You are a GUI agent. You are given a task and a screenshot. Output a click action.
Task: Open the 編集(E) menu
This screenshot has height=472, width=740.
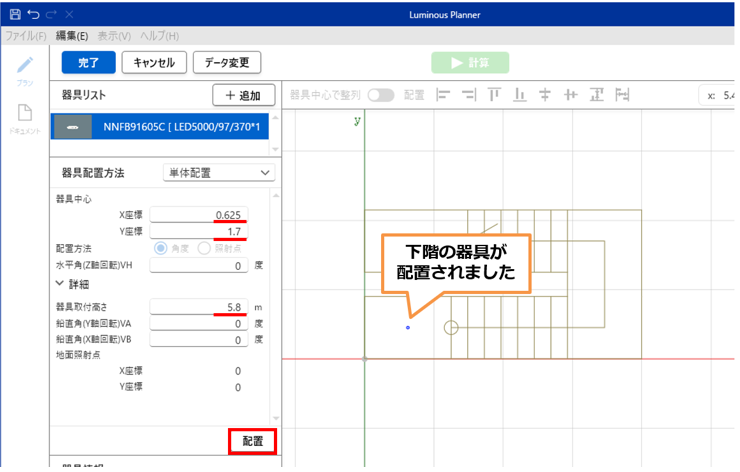[x=72, y=36]
